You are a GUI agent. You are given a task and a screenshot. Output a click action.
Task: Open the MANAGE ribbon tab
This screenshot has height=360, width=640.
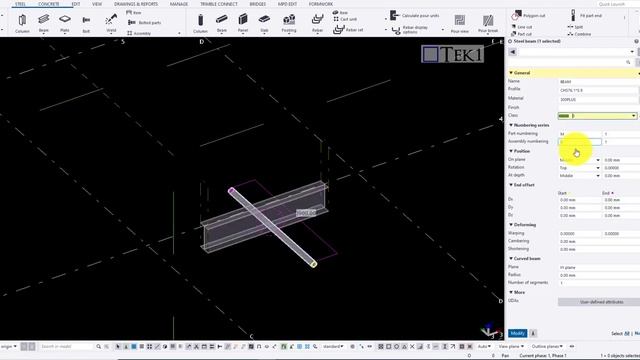click(x=179, y=4)
